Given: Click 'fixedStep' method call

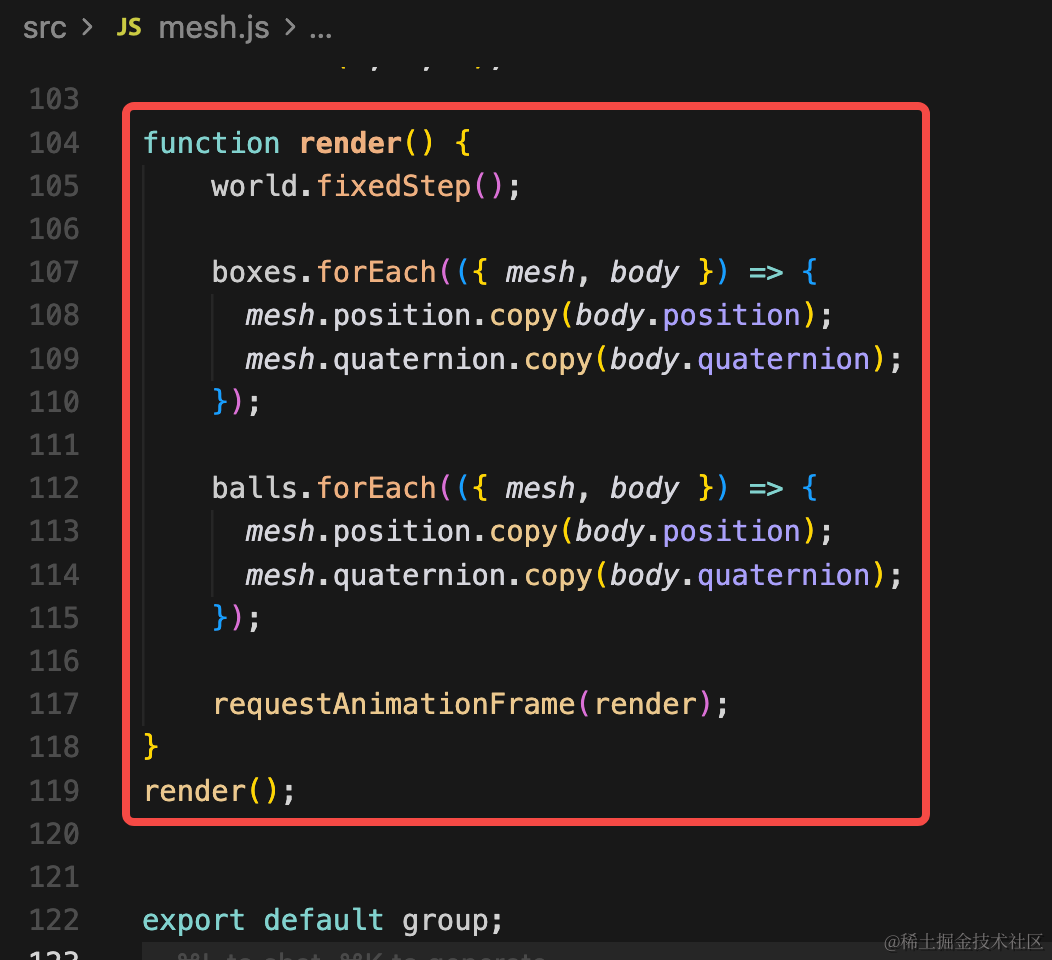Looking at the screenshot, I should [x=394, y=186].
